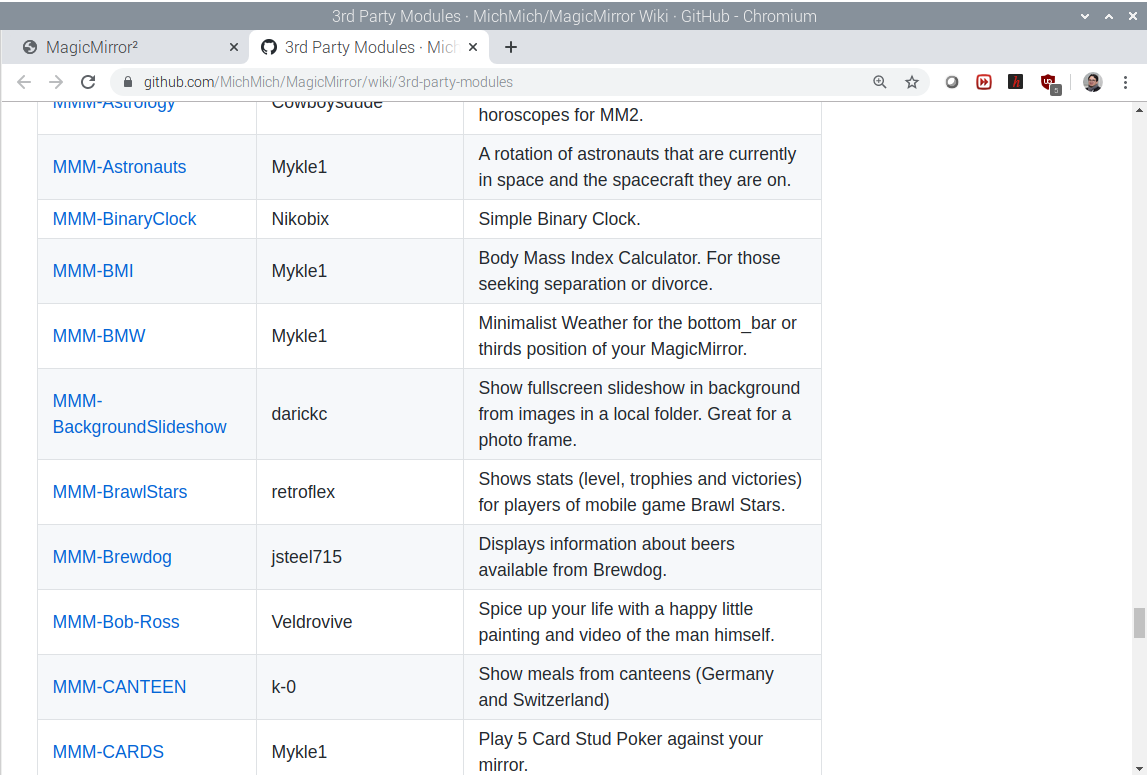The image size is (1147, 777).
Task: Click the 5 Card Stud Poker description
Action: point(620,752)
